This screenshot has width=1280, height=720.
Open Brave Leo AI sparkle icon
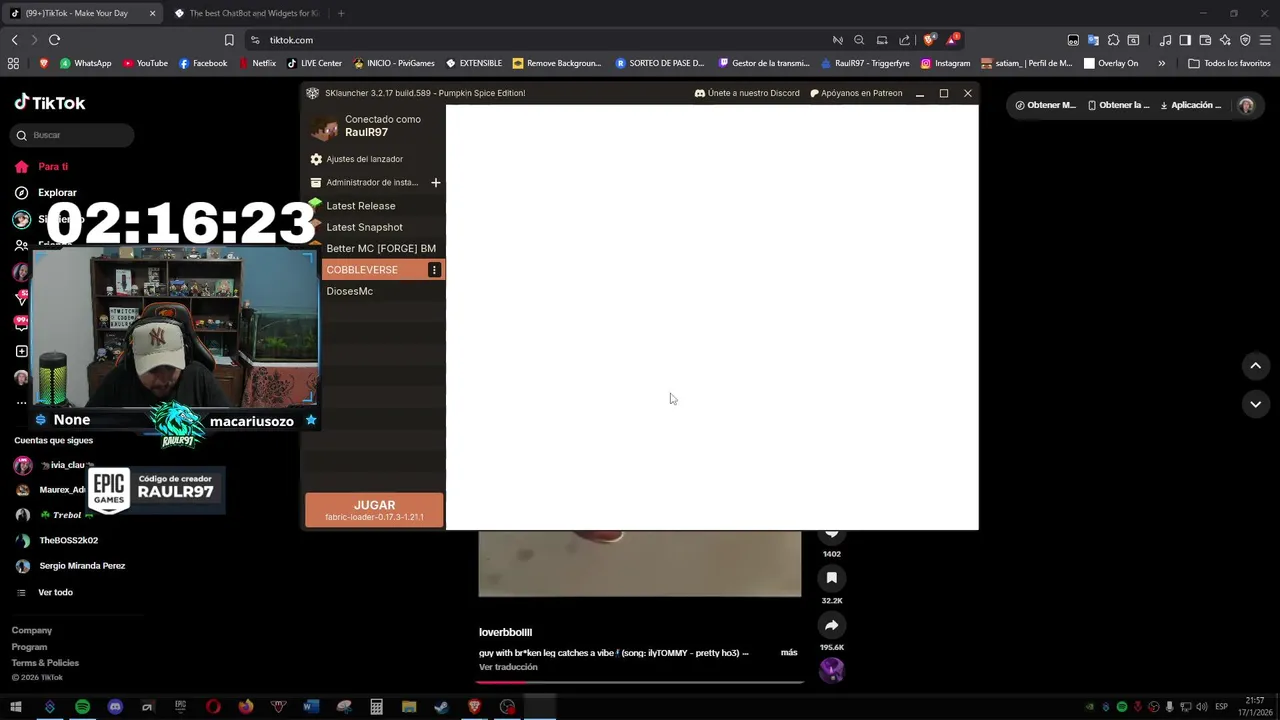tap(1225, 40)
